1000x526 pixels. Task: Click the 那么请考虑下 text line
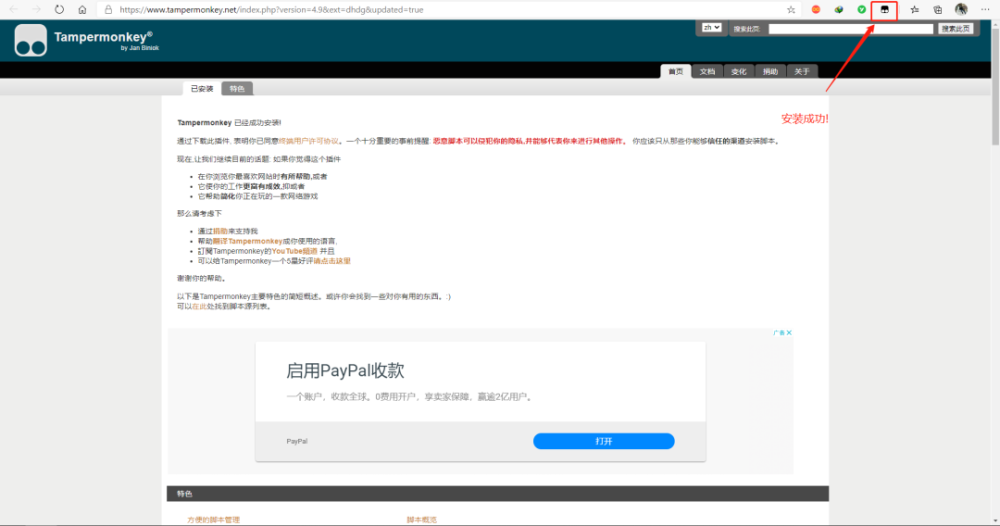click(x=199, y=214)
